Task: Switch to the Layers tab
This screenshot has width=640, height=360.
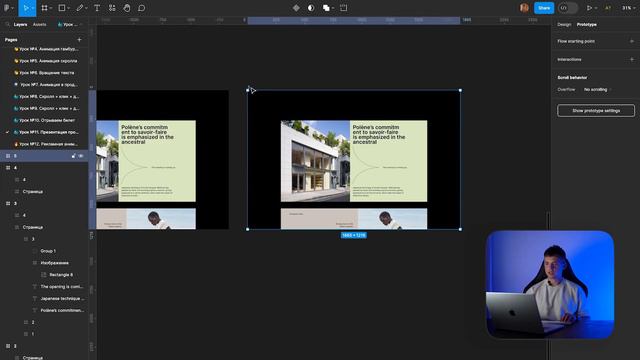Action: pyautogui.click(x=20, y=24)
